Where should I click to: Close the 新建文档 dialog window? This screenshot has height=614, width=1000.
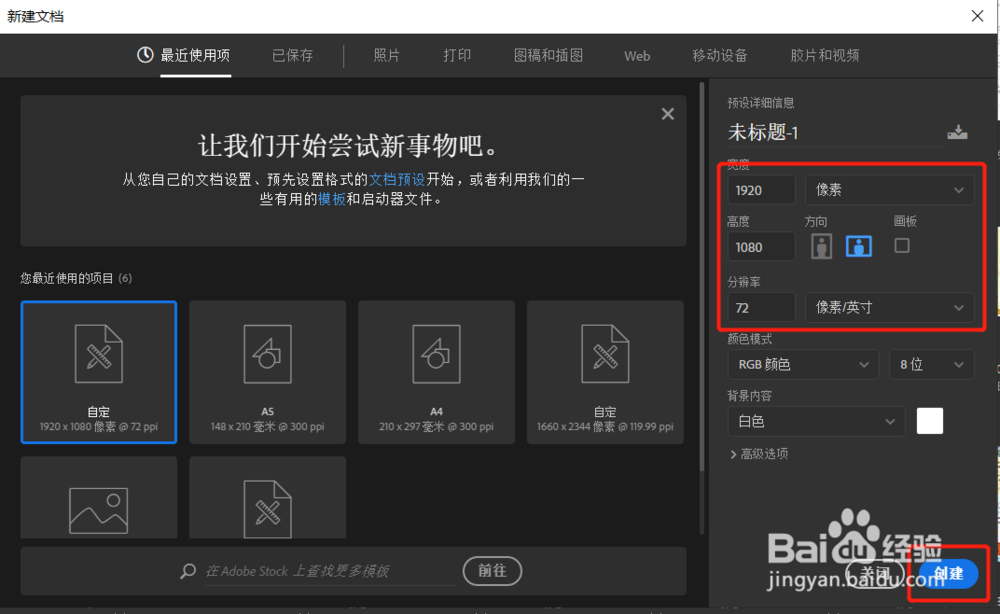point(977,16)
